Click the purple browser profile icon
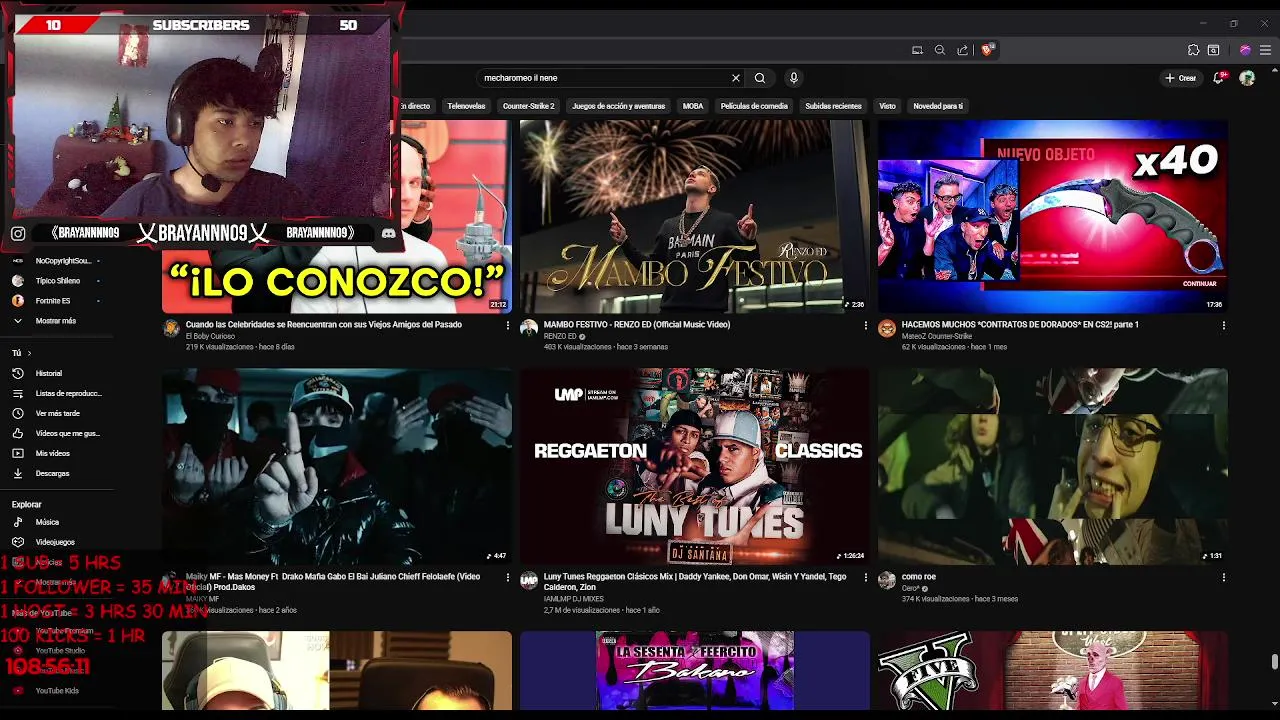The image size is (1280, 720). click(1245, 50)
